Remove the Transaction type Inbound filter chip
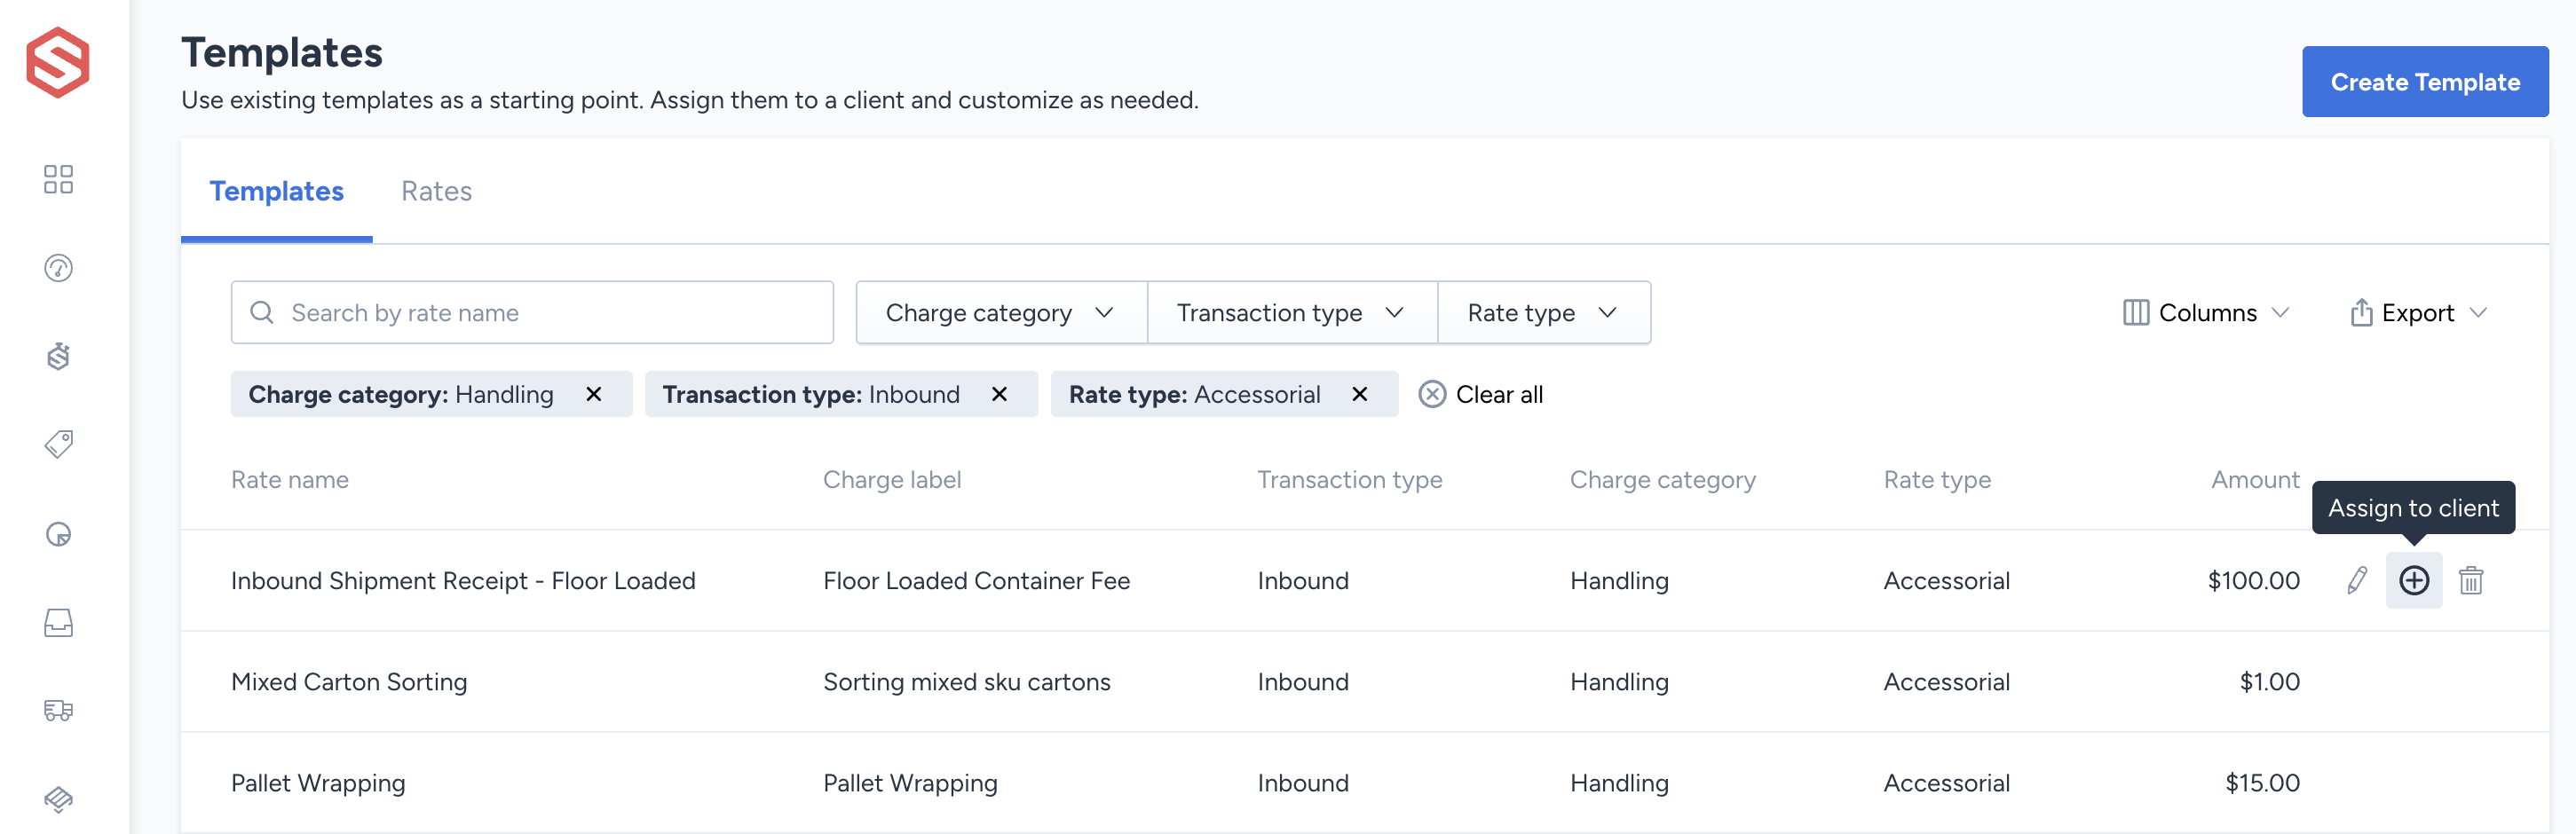This screenshot has width=2576, height=834. coord(998,394)
